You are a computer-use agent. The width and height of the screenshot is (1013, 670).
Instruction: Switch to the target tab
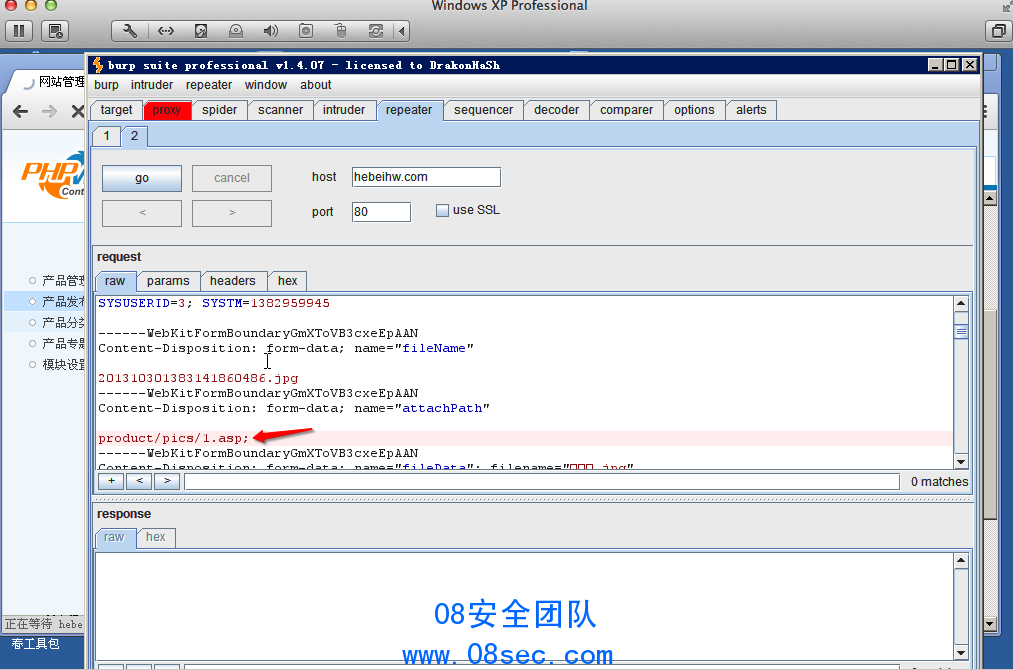[x=116, y=110]
